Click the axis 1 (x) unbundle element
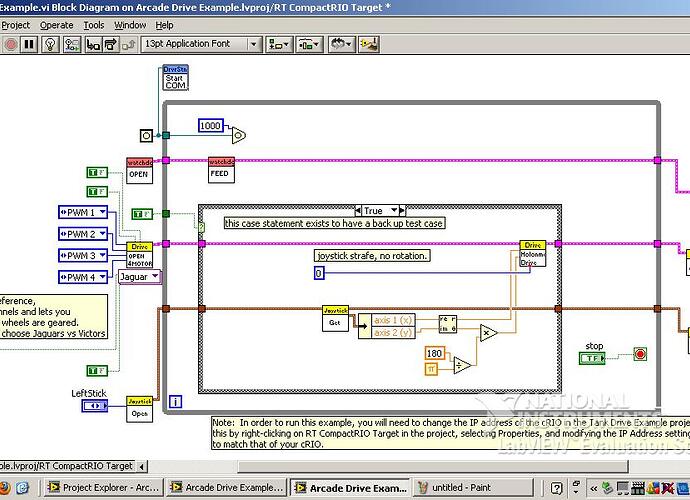 coord(393,320)
